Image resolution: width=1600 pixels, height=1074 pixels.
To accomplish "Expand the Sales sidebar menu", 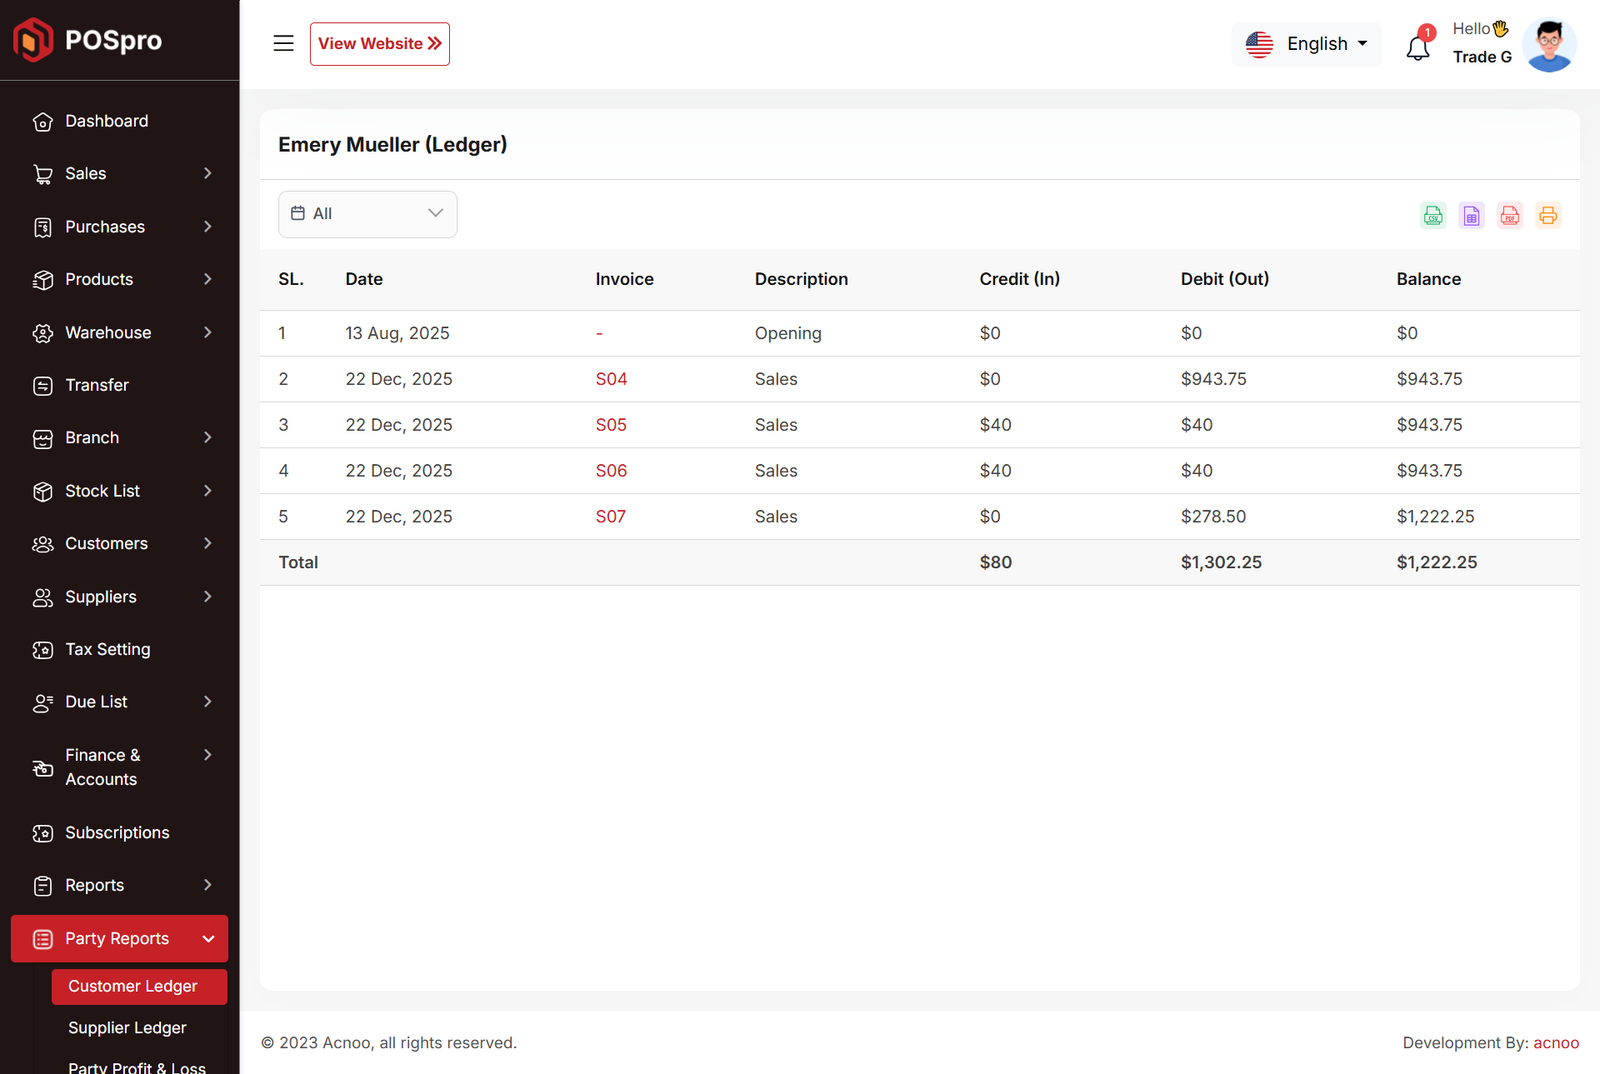I will [x=120, y=174].
